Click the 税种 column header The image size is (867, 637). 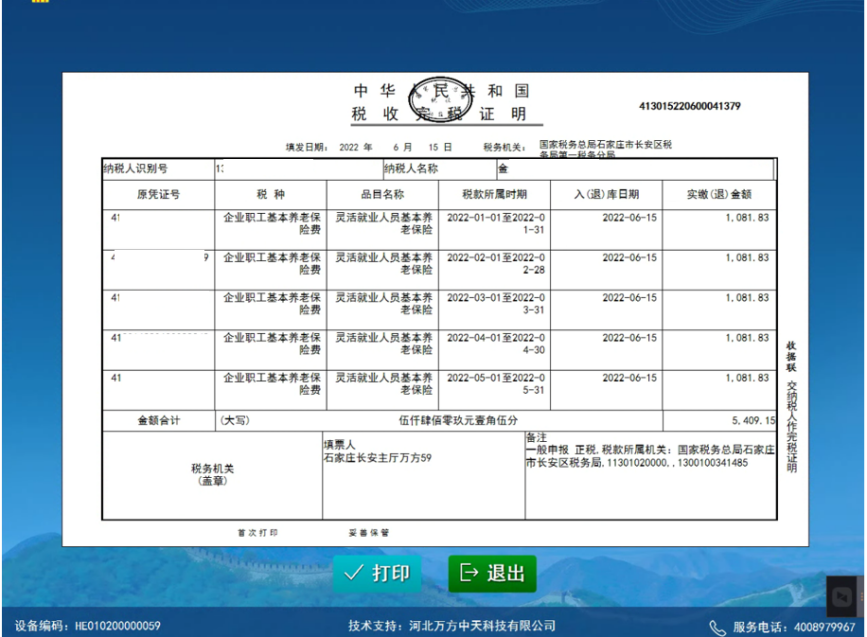[270, 194]
